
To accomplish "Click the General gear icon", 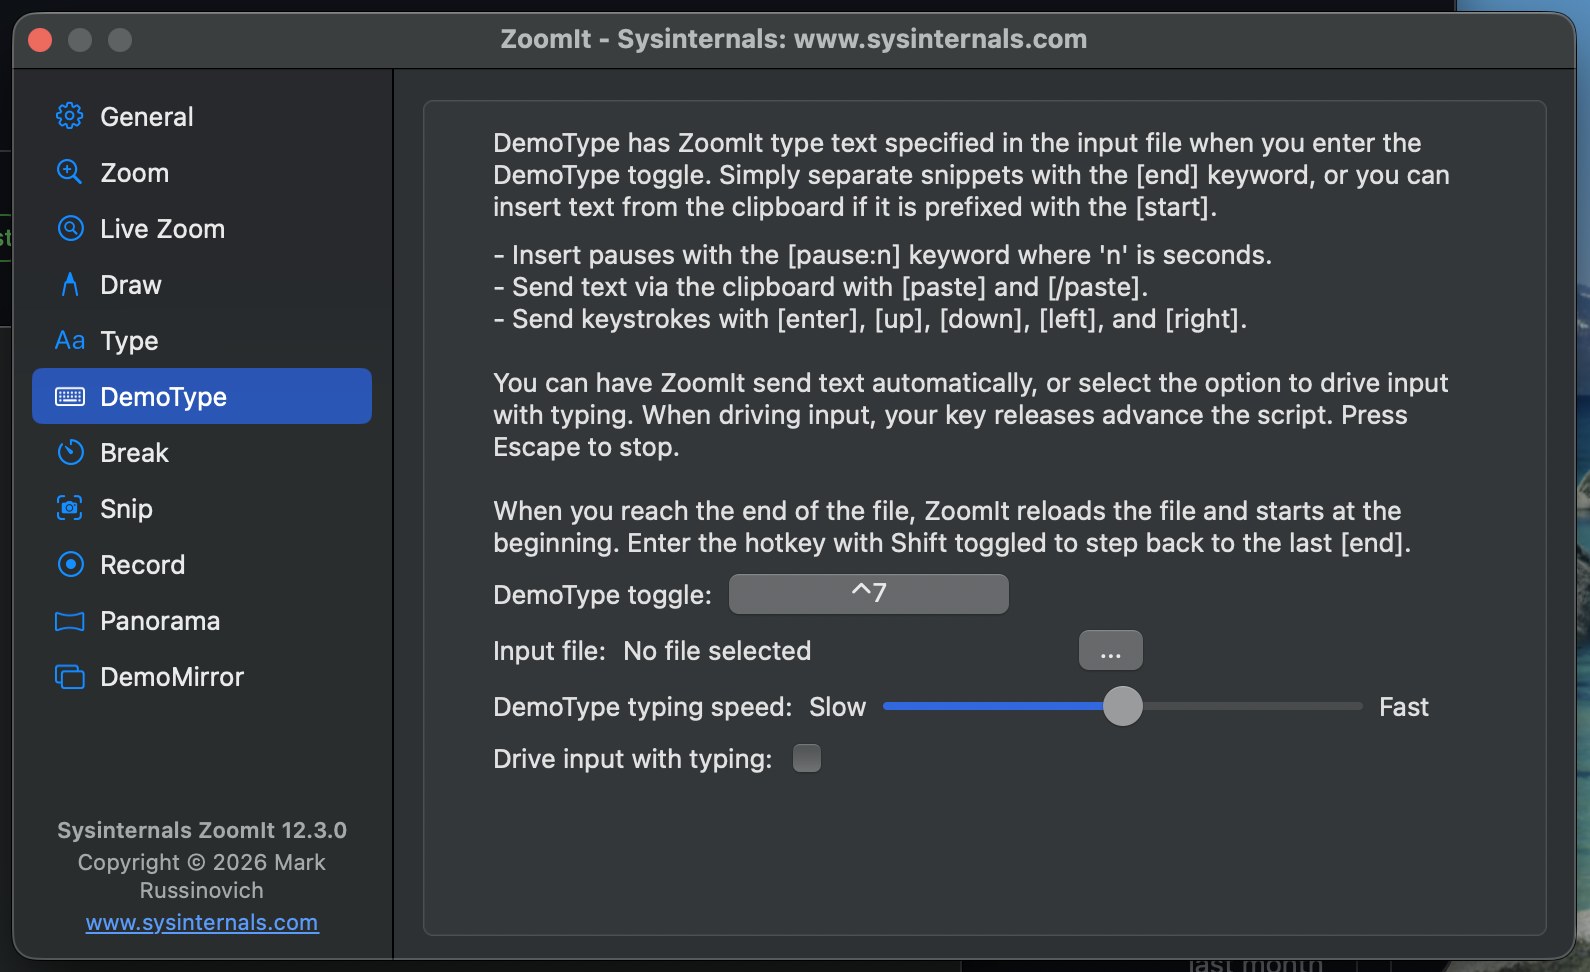I will pos(69,116).
